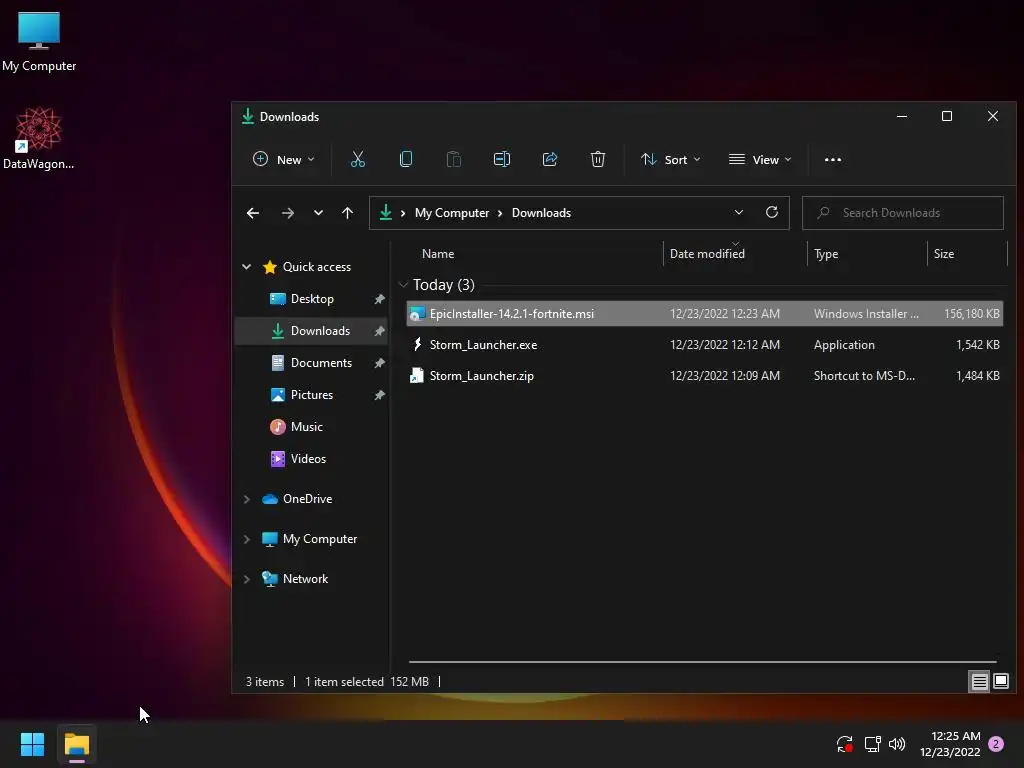Click the Copy icon in toolbar
The image size is (1024, 768).
tap(406, 159)
